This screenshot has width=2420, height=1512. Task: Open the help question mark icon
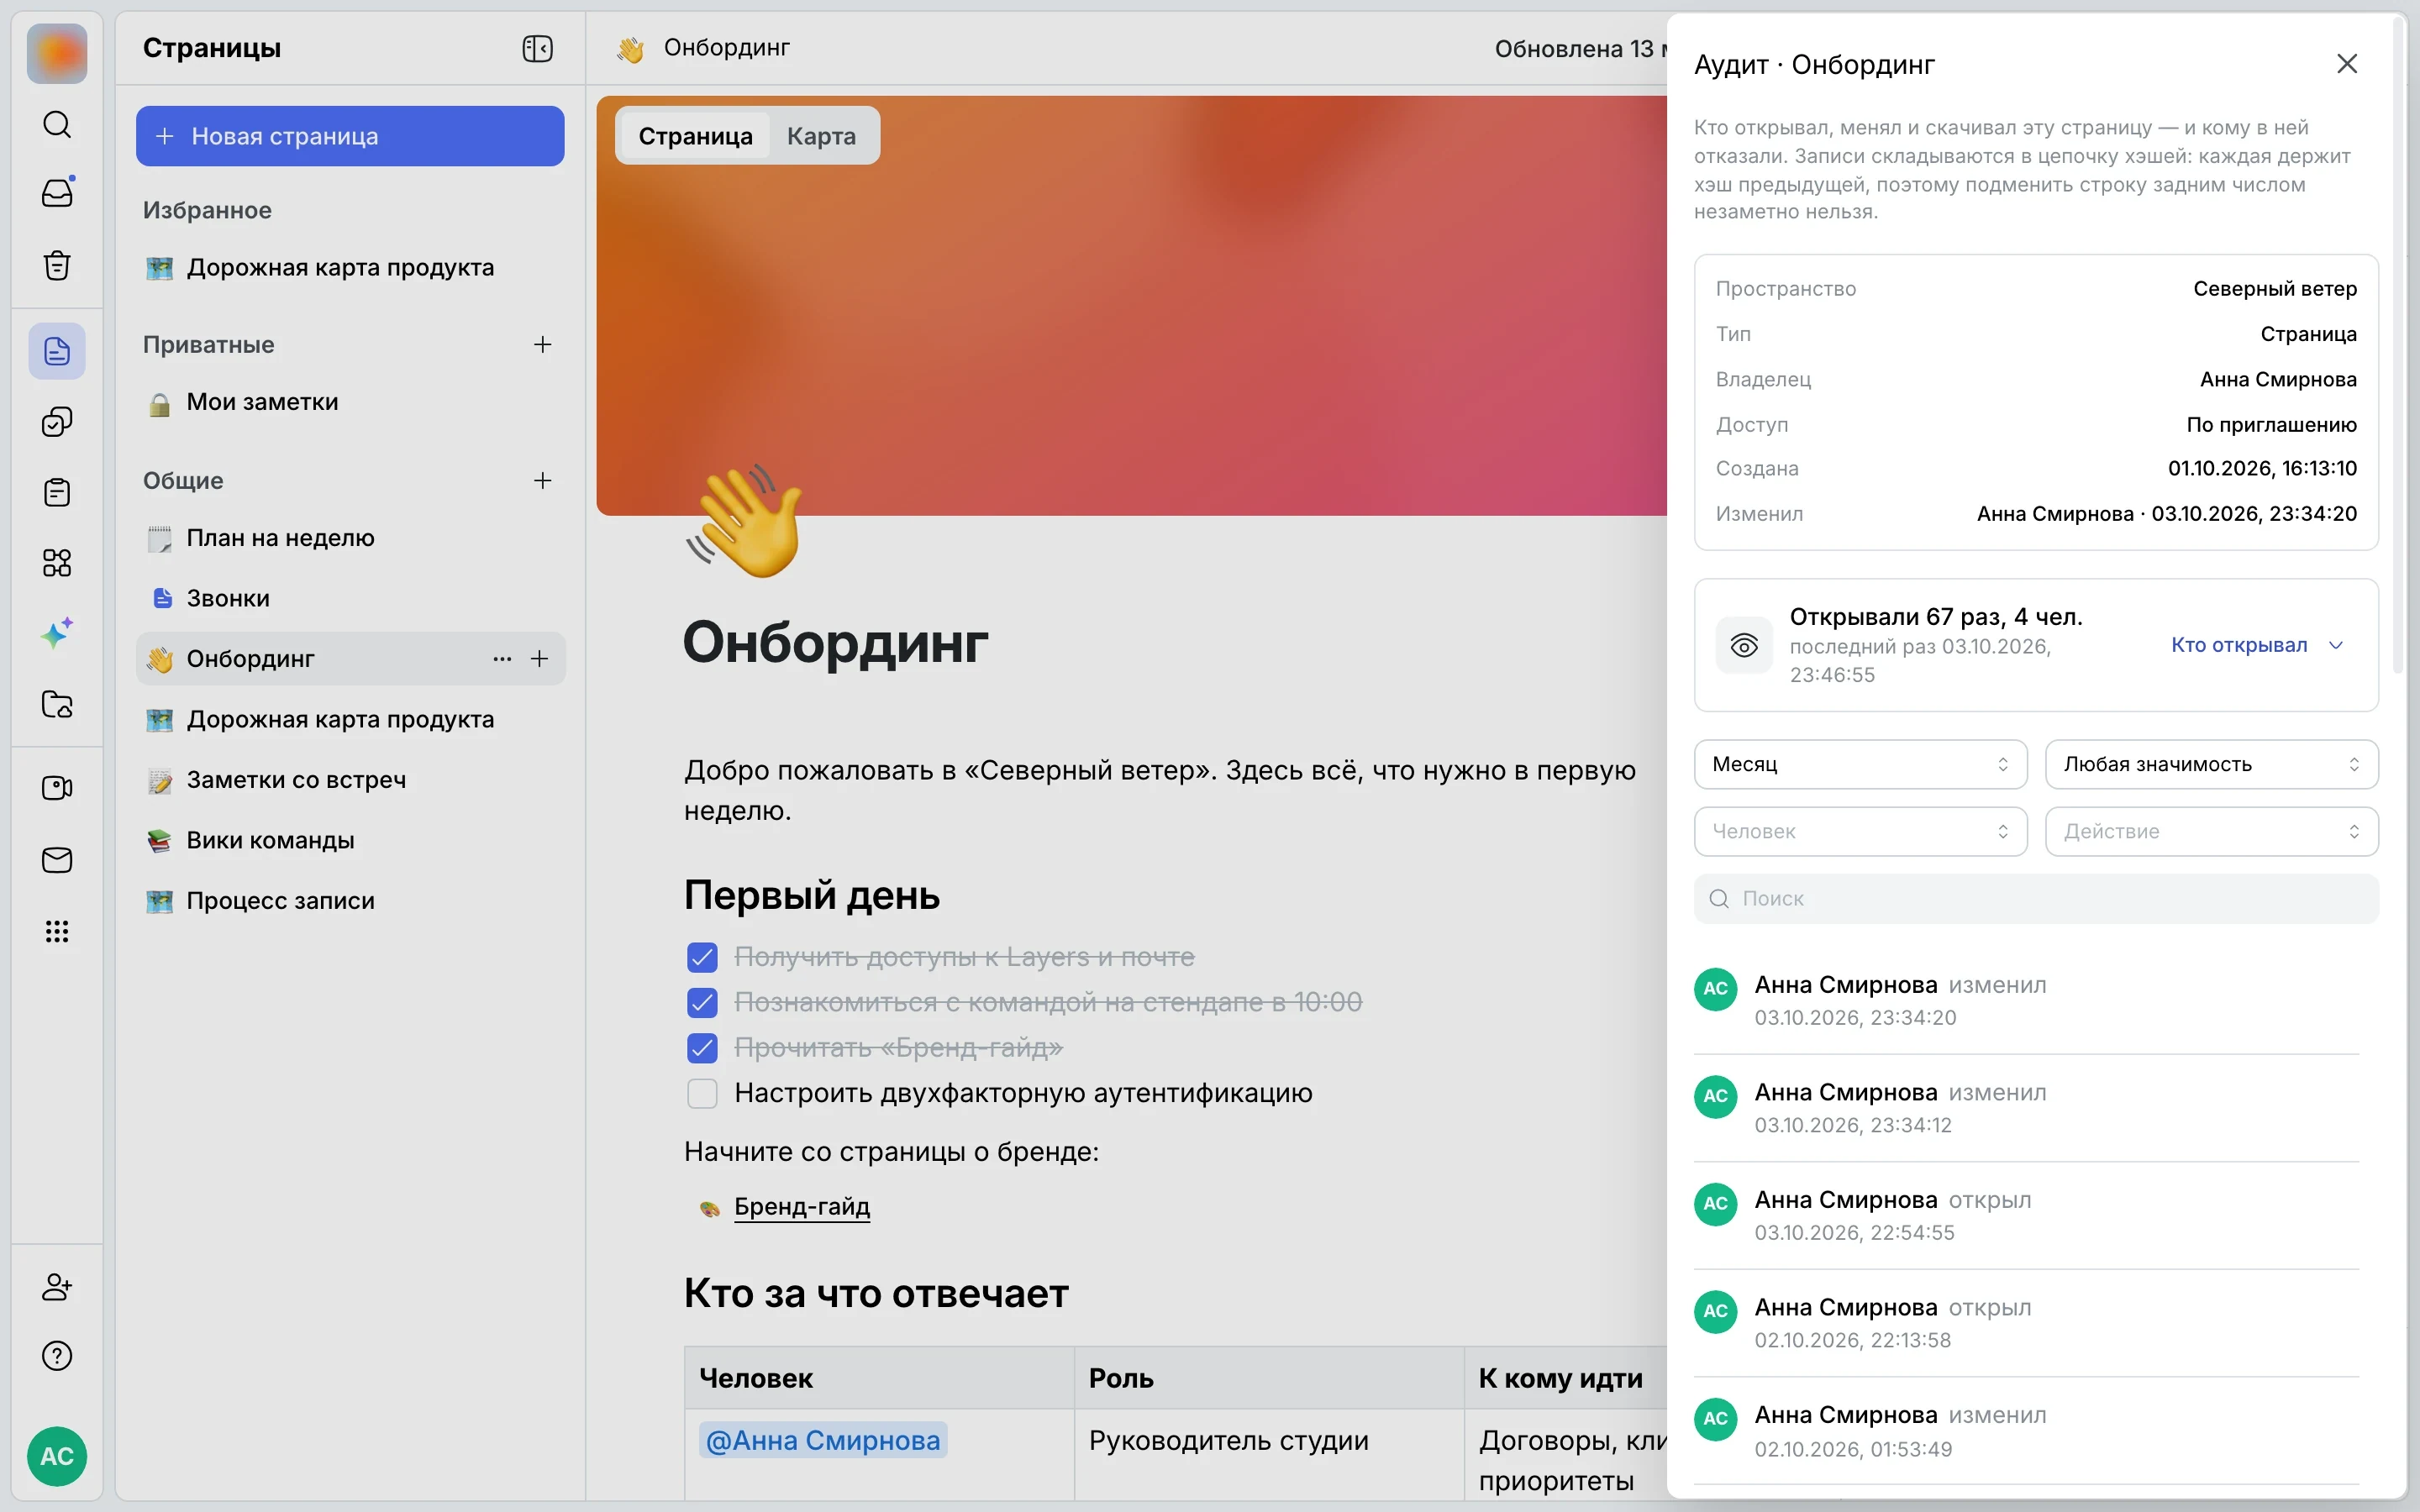point(57,1357)
